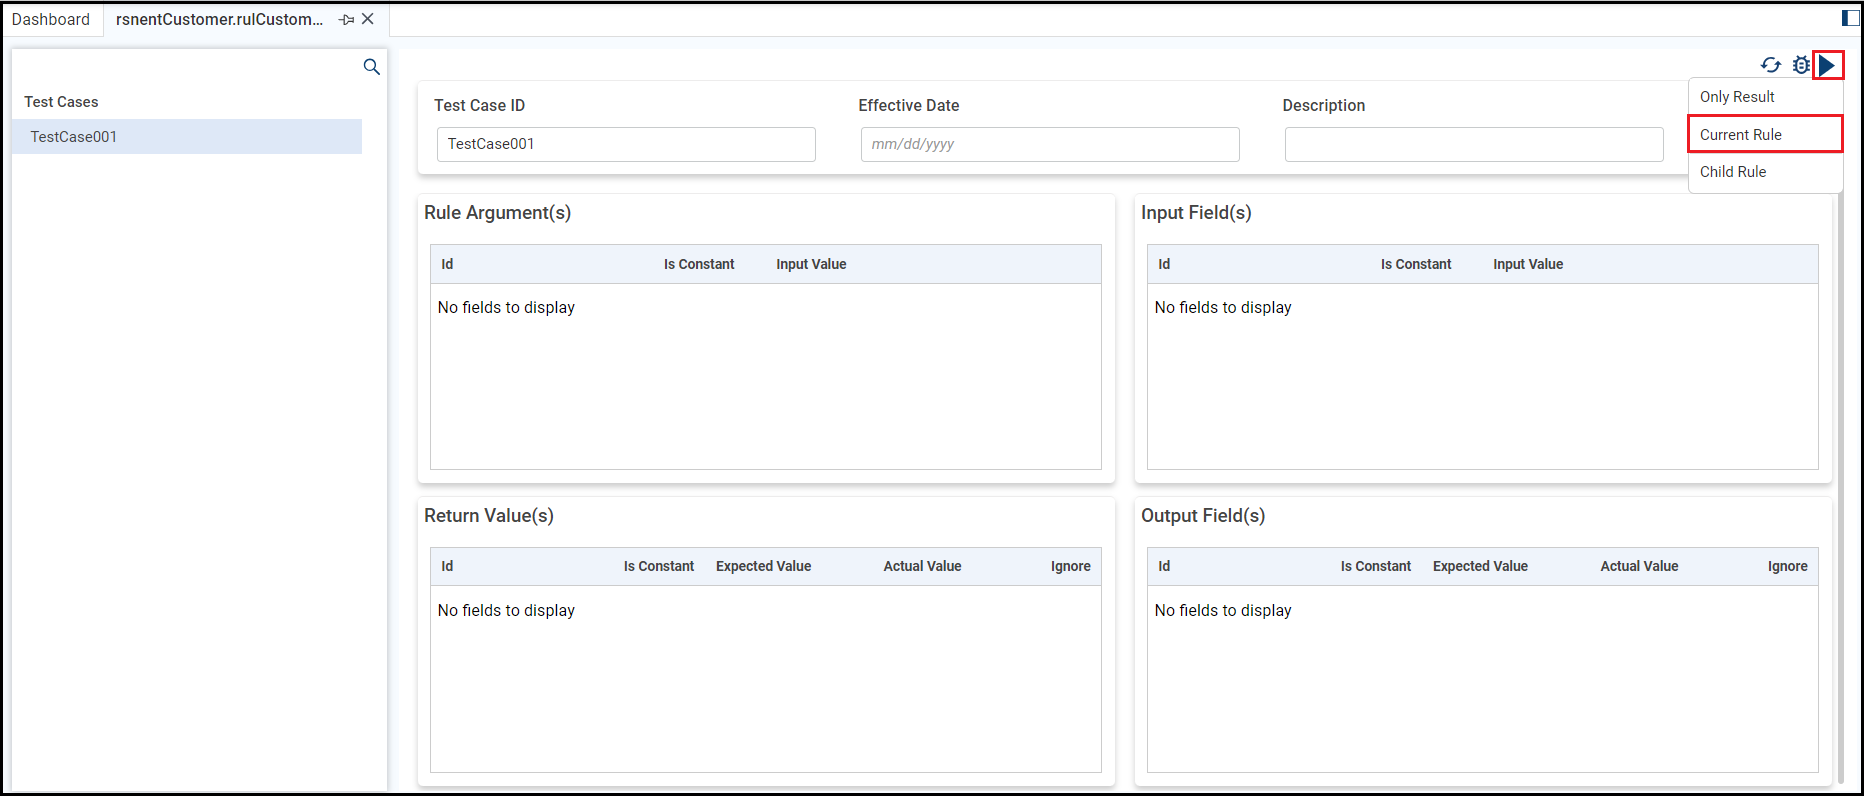1864x796 pixels.
Task: Select the rsnentCustomer.rulCustom tab
Action: coord(219,19)
